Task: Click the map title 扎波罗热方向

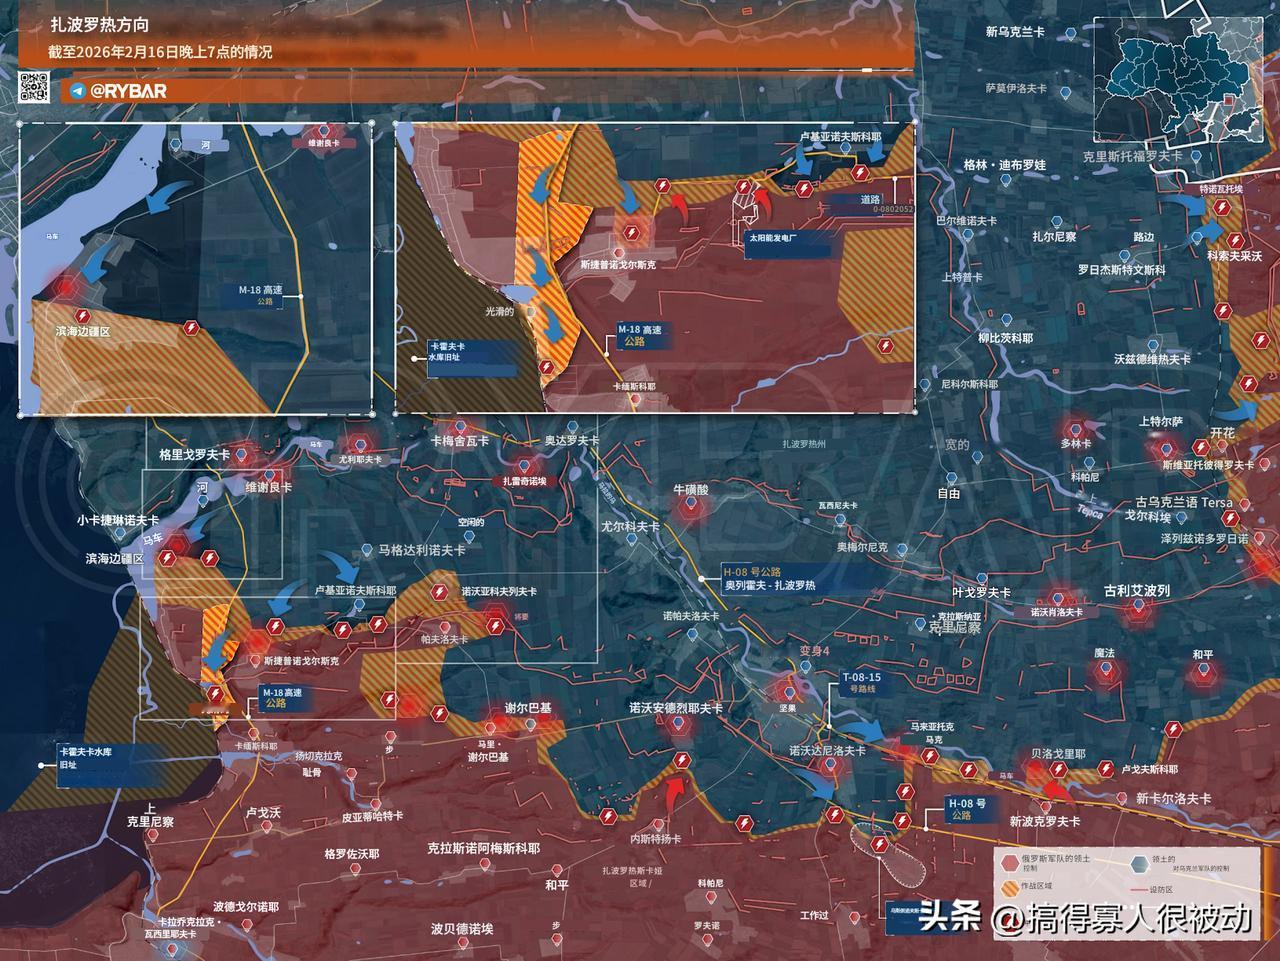Action: (x=99, y=25)
